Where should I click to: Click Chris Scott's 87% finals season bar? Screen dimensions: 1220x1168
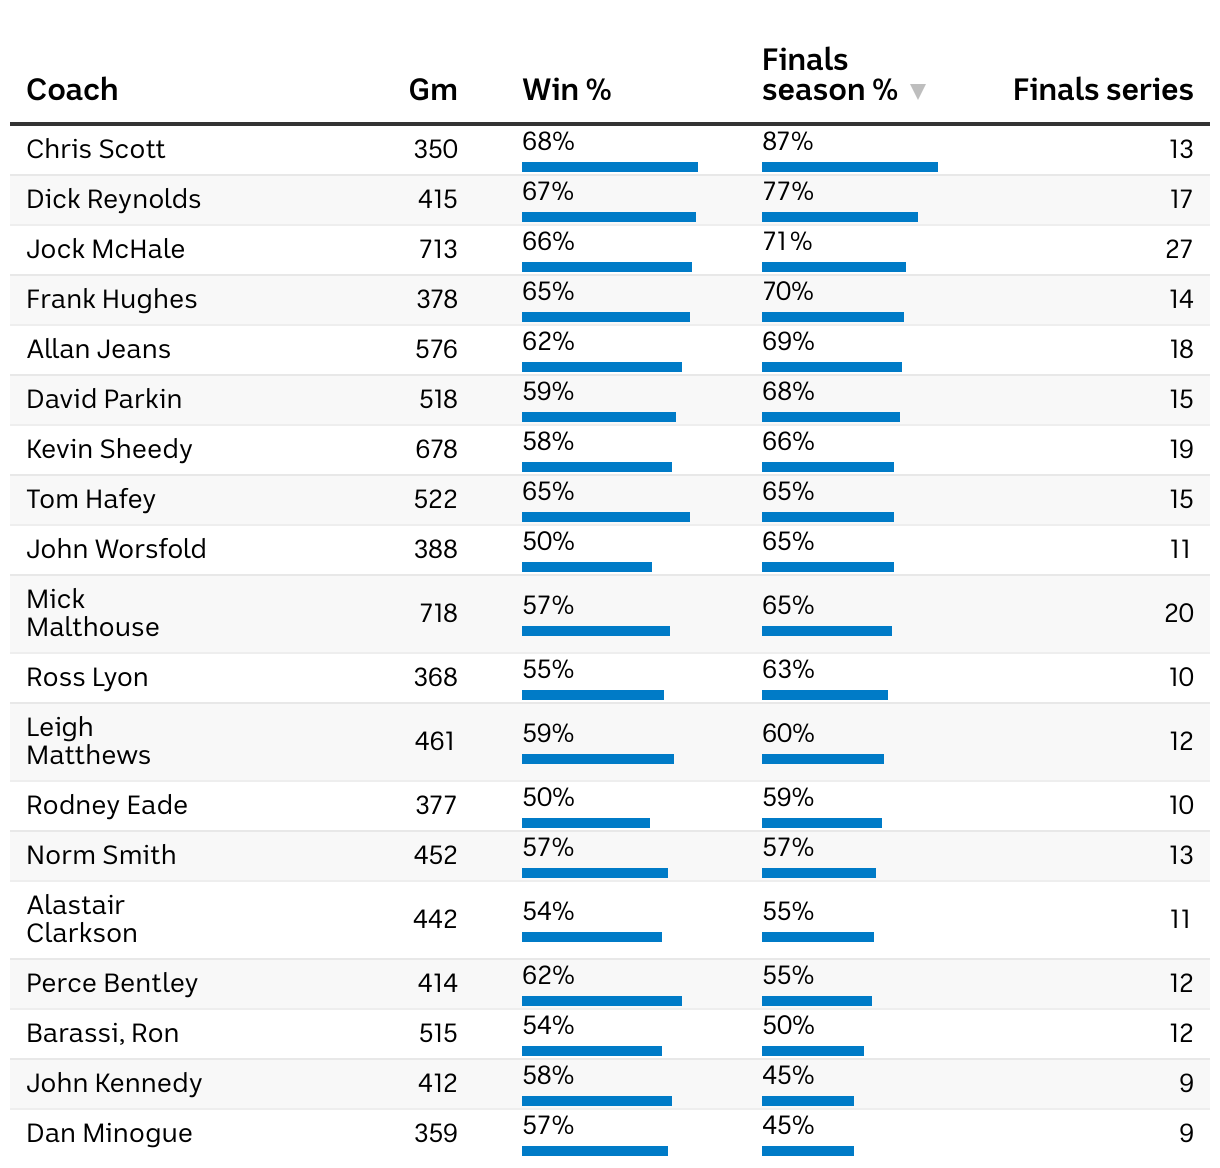tap(849, 167)
